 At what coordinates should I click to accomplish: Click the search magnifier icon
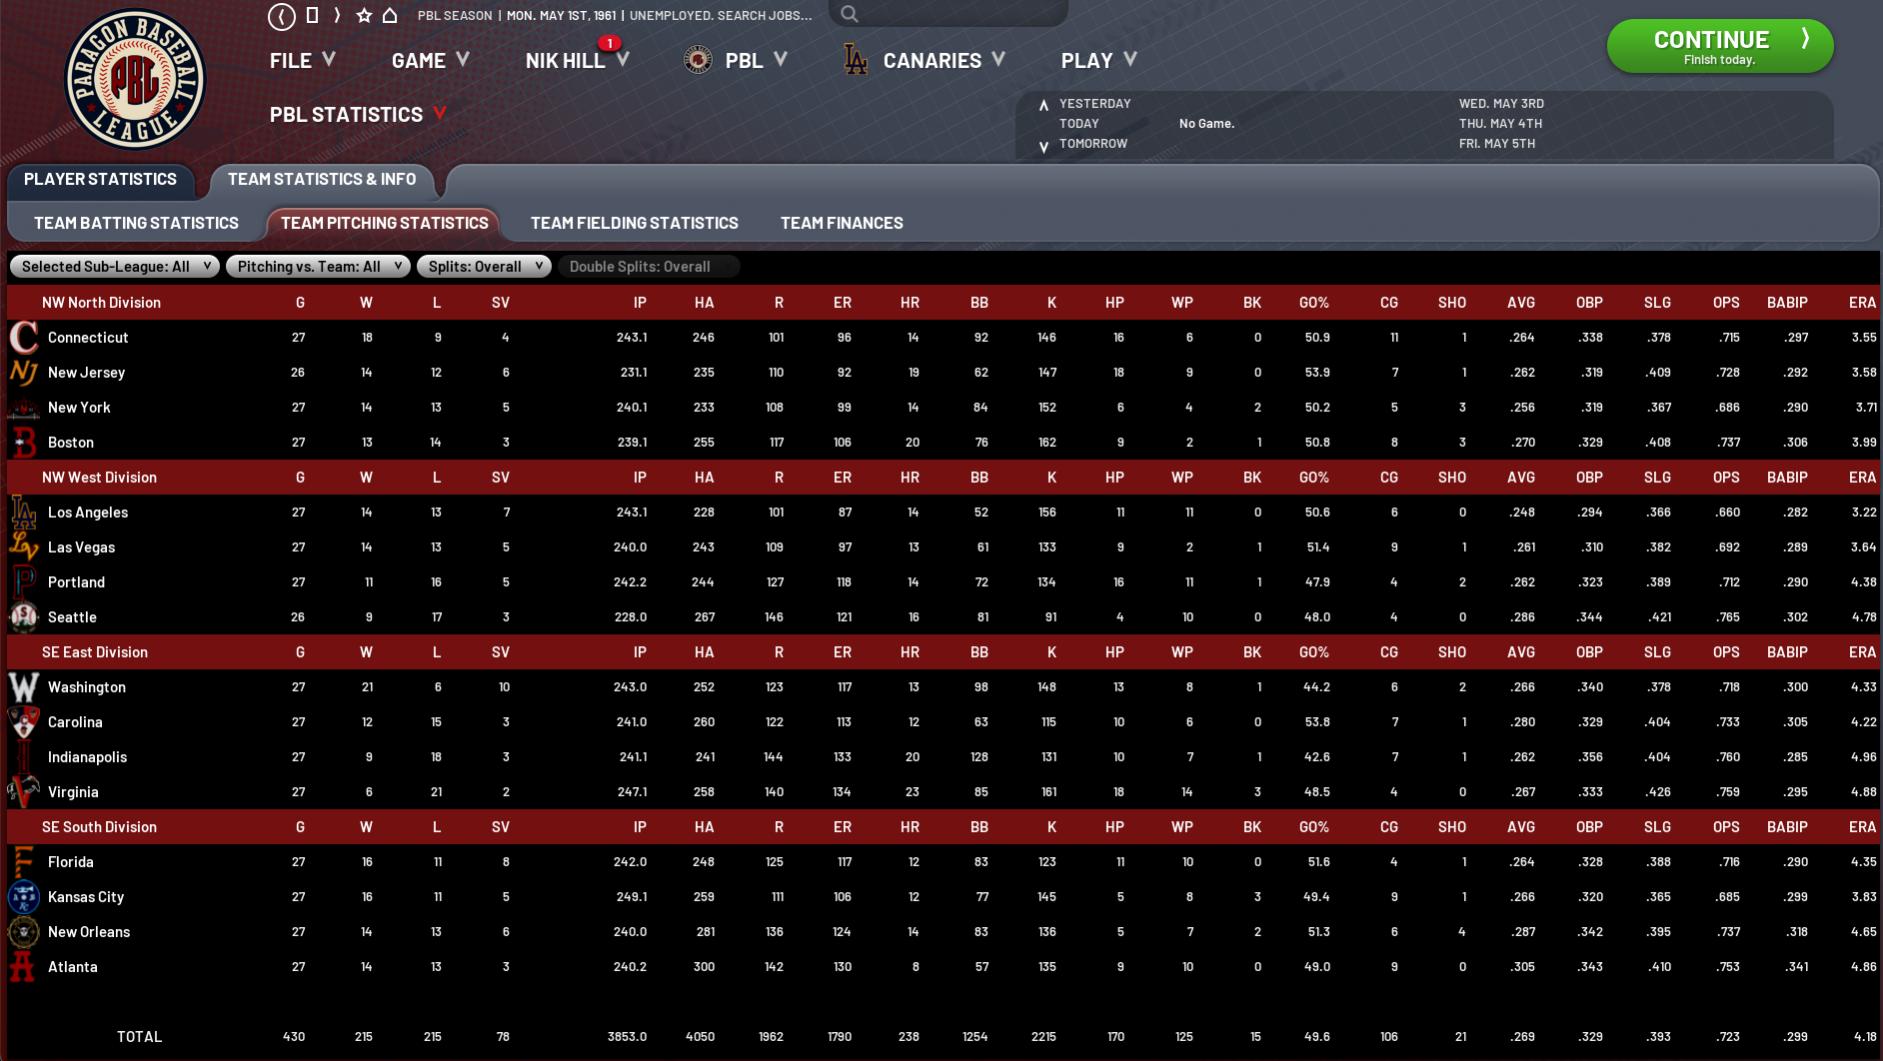849,14
